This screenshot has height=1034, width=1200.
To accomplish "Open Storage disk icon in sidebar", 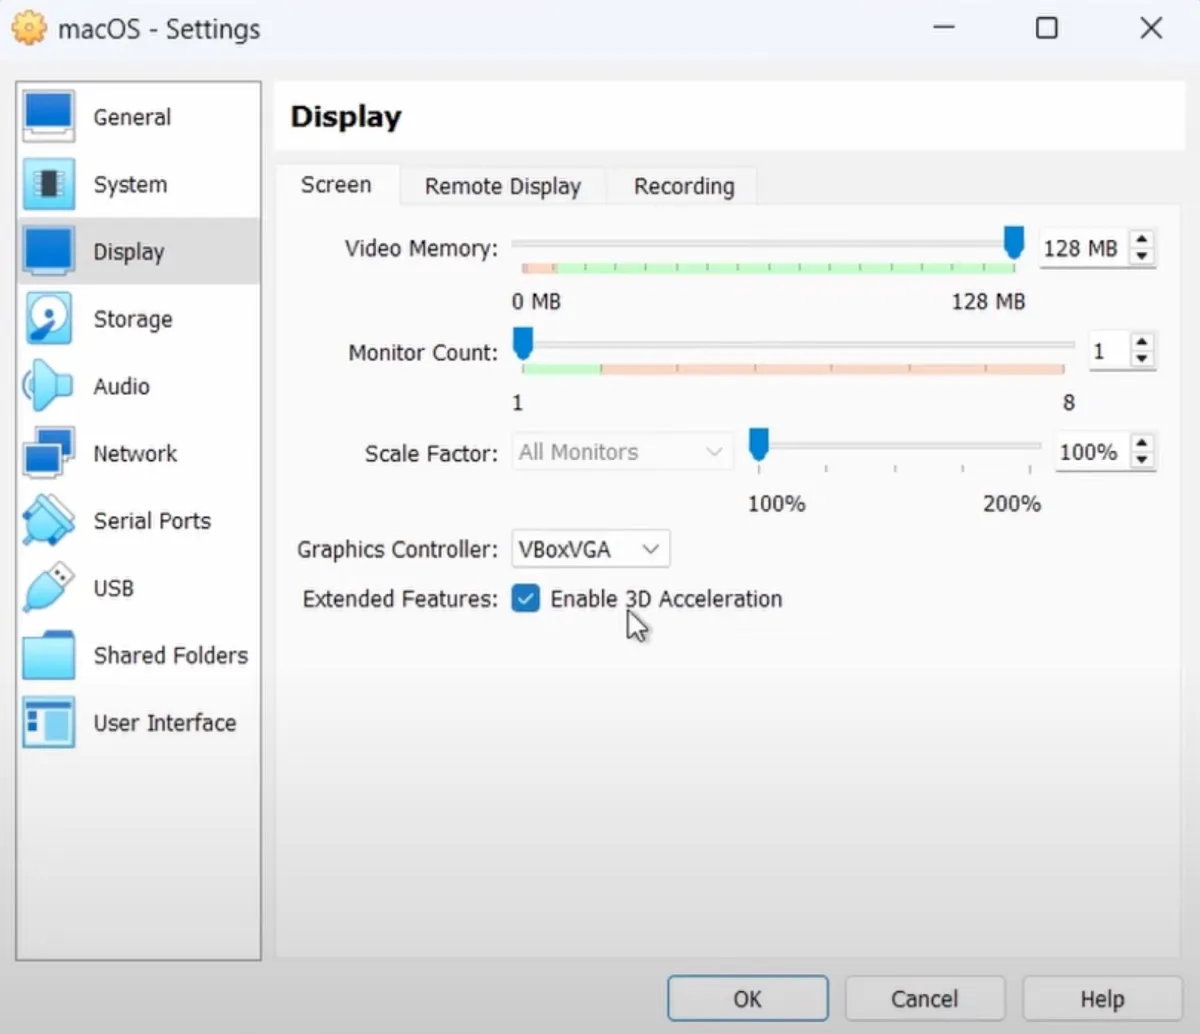I will 48,319.
